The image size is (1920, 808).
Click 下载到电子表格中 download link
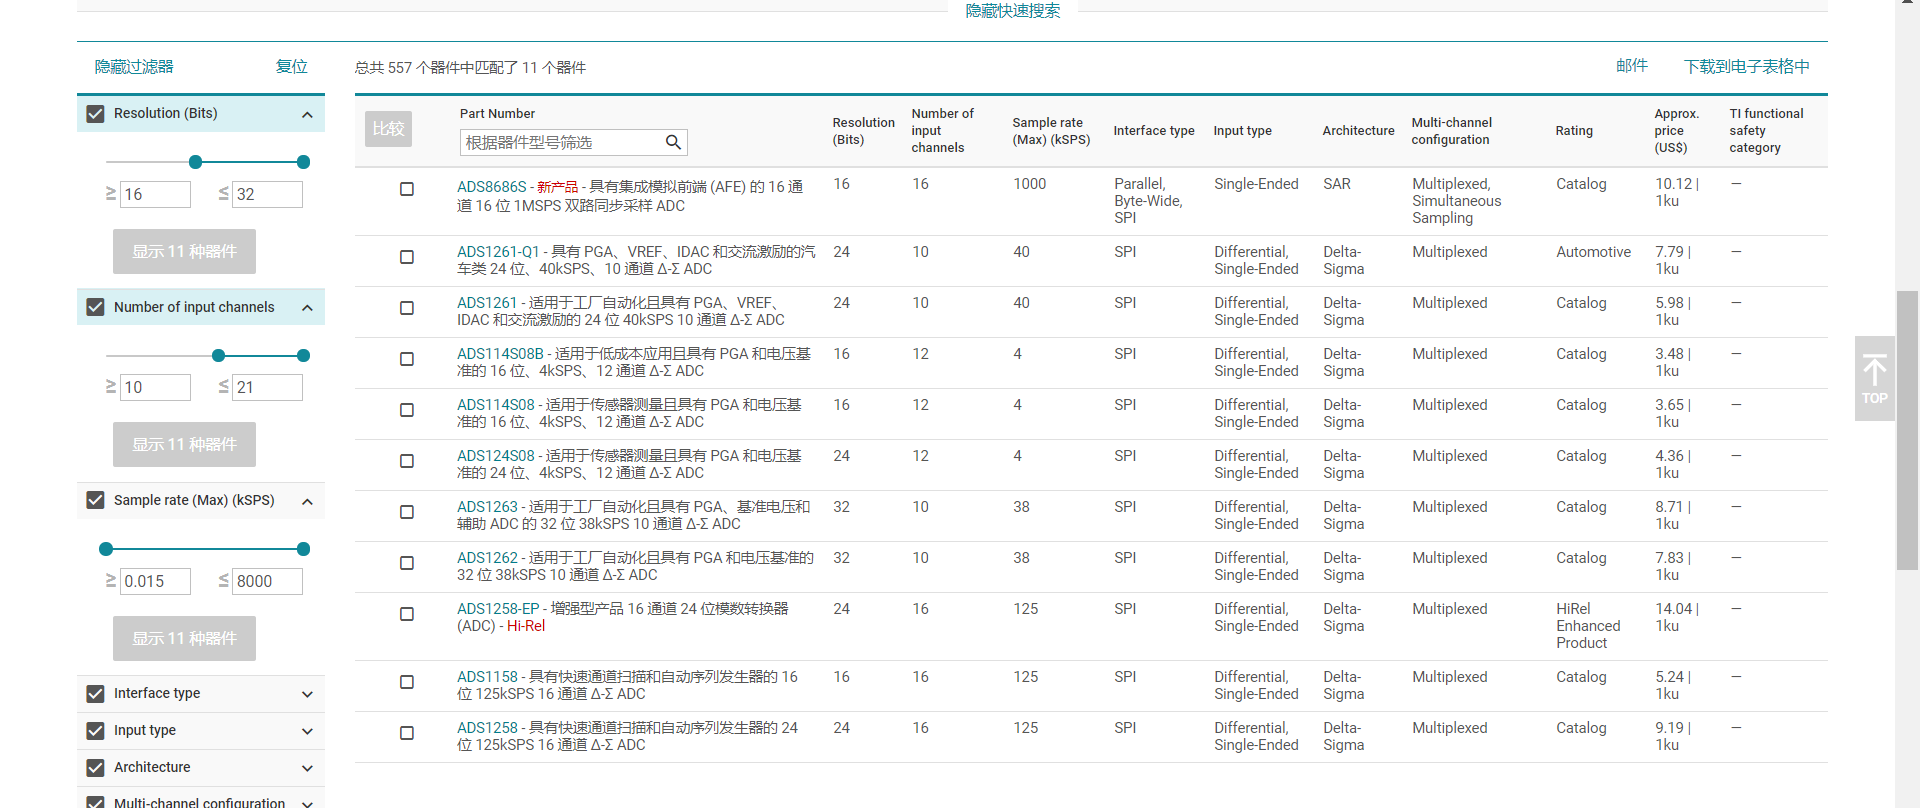(x=1747, y=67)
